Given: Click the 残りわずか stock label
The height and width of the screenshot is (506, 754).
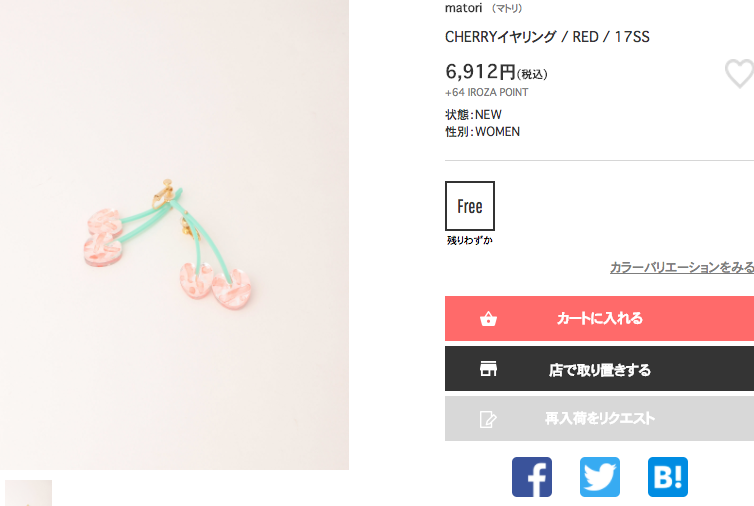Looking at the screenshot, I should click(470, 240).
